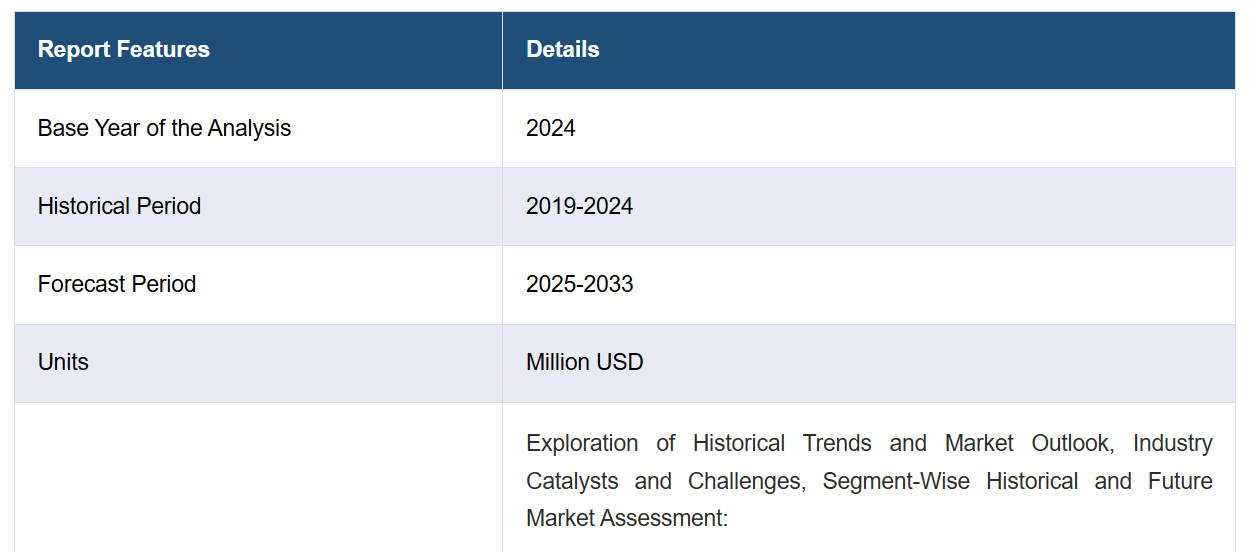Select the Historical Period row label
Image resolution: width=1249 pixels, height=552 pixels.
(119, 206)
